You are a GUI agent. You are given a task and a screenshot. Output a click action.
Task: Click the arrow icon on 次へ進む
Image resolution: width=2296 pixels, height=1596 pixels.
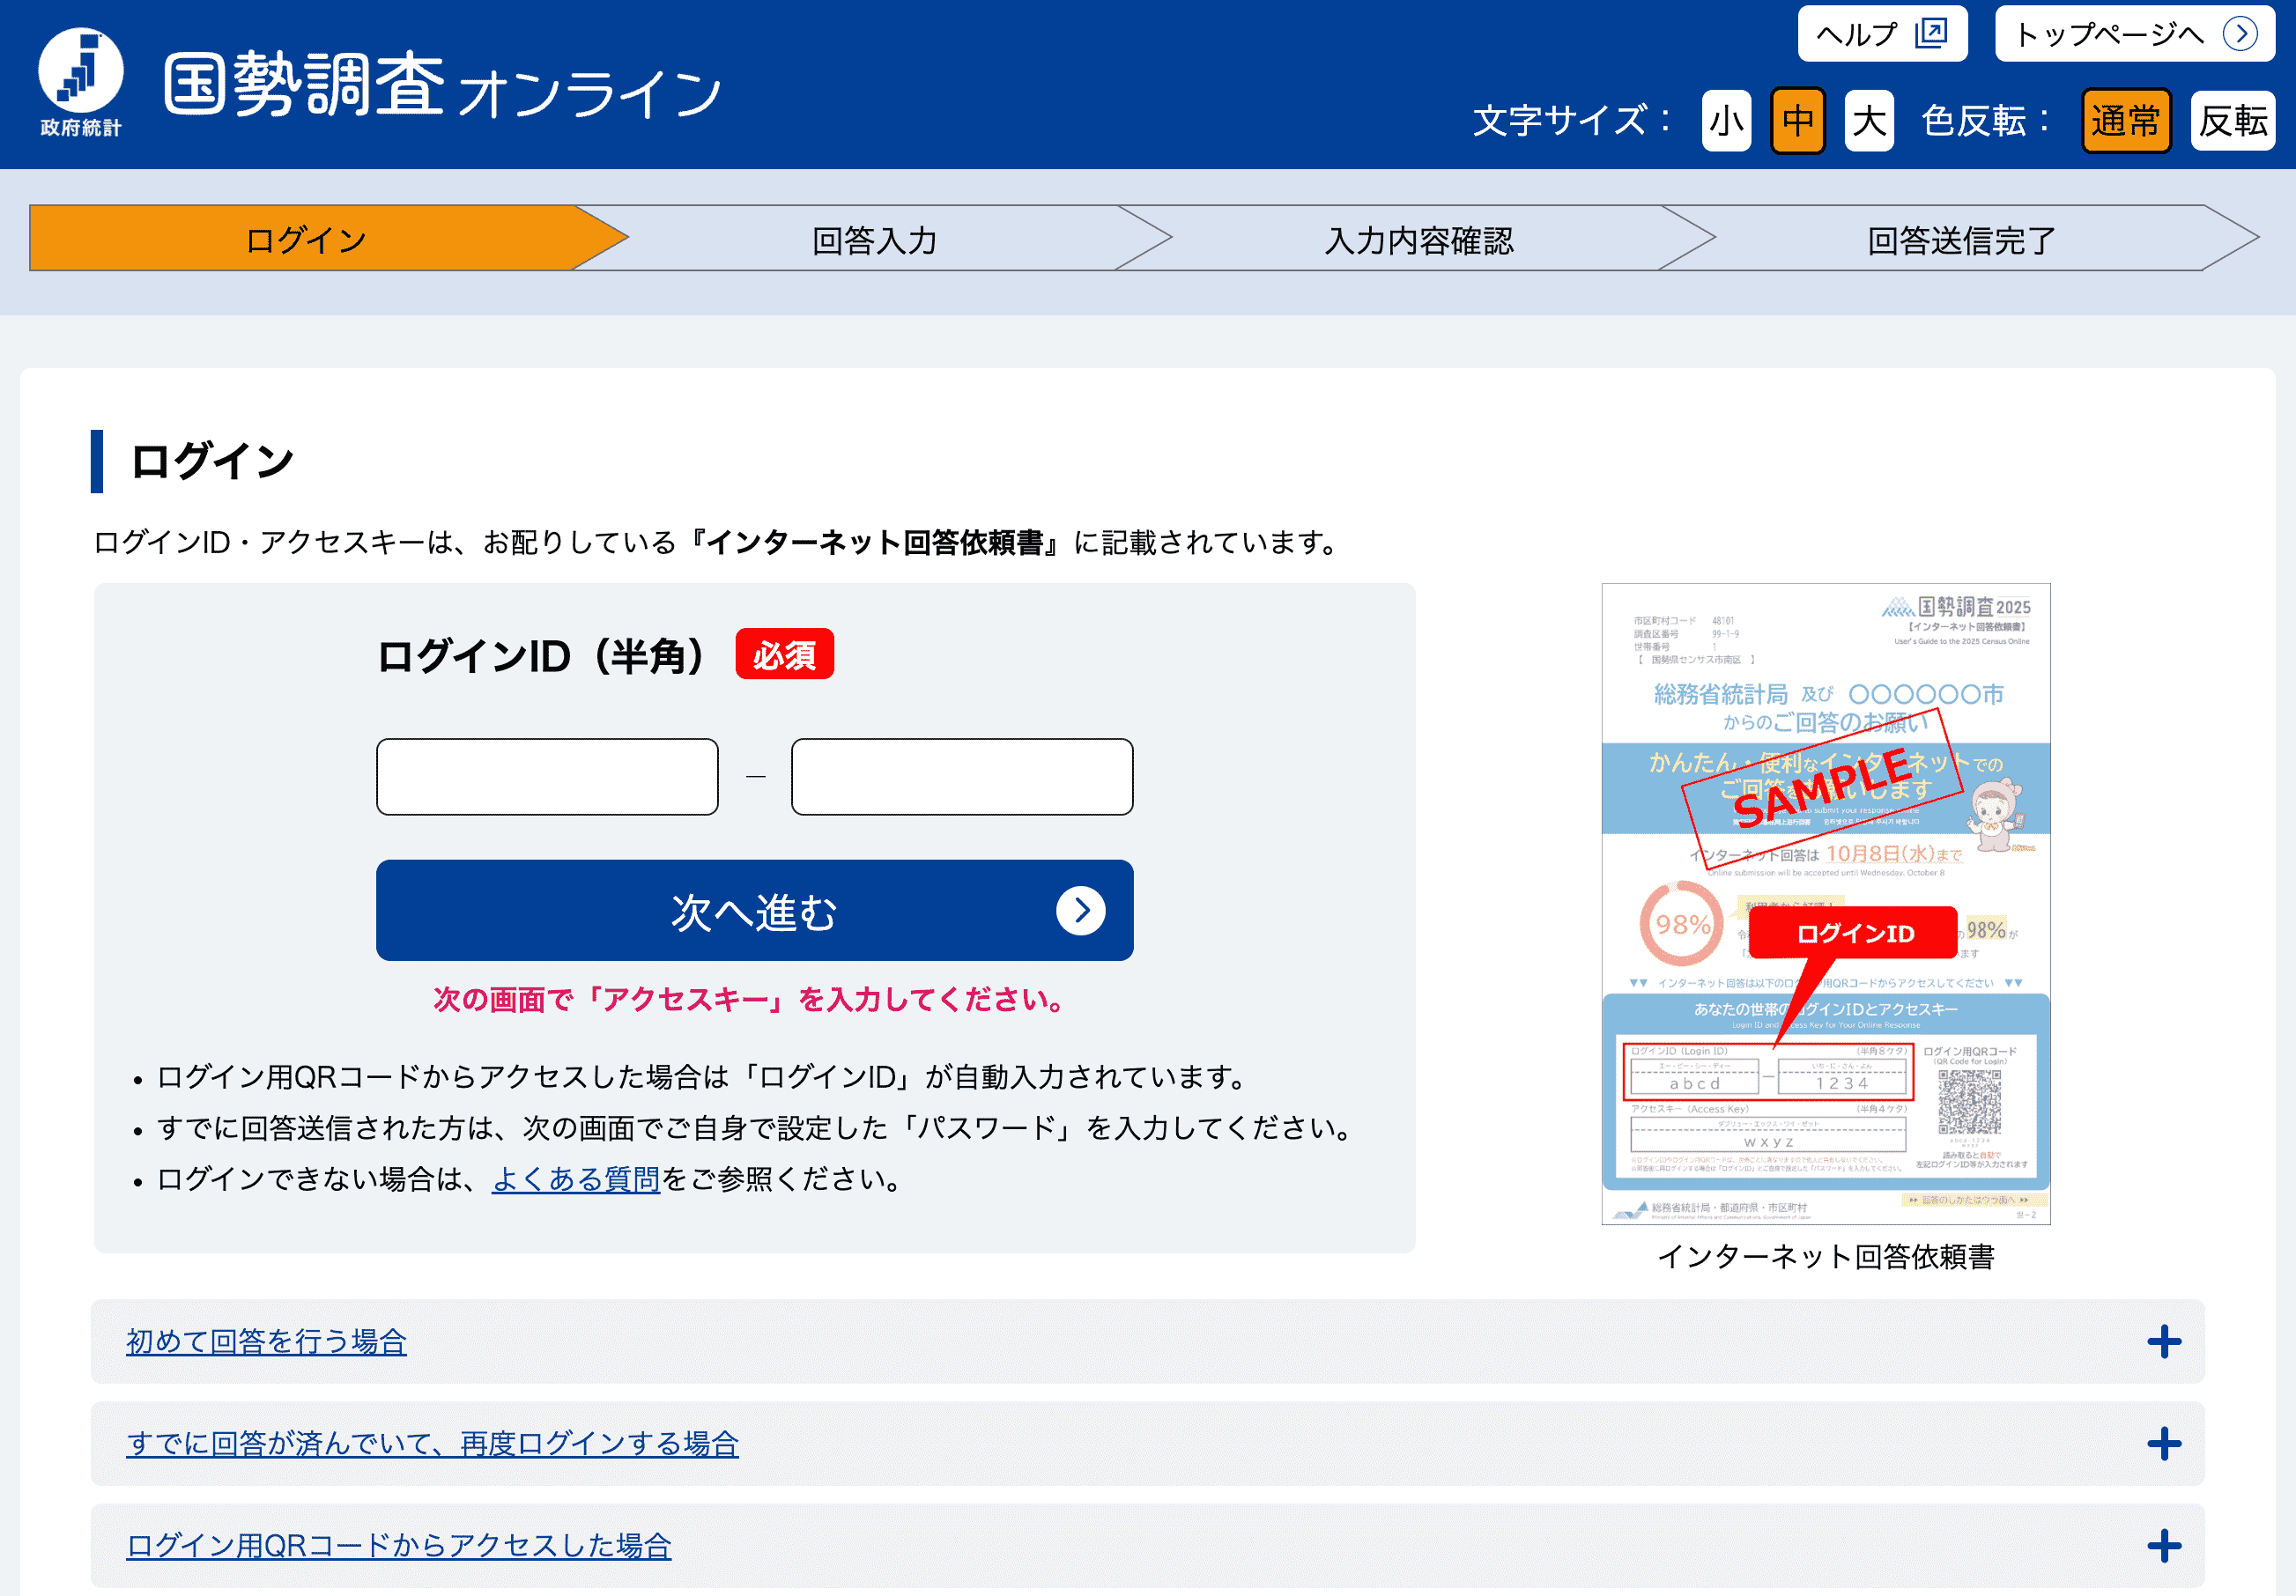[1080, 911]
